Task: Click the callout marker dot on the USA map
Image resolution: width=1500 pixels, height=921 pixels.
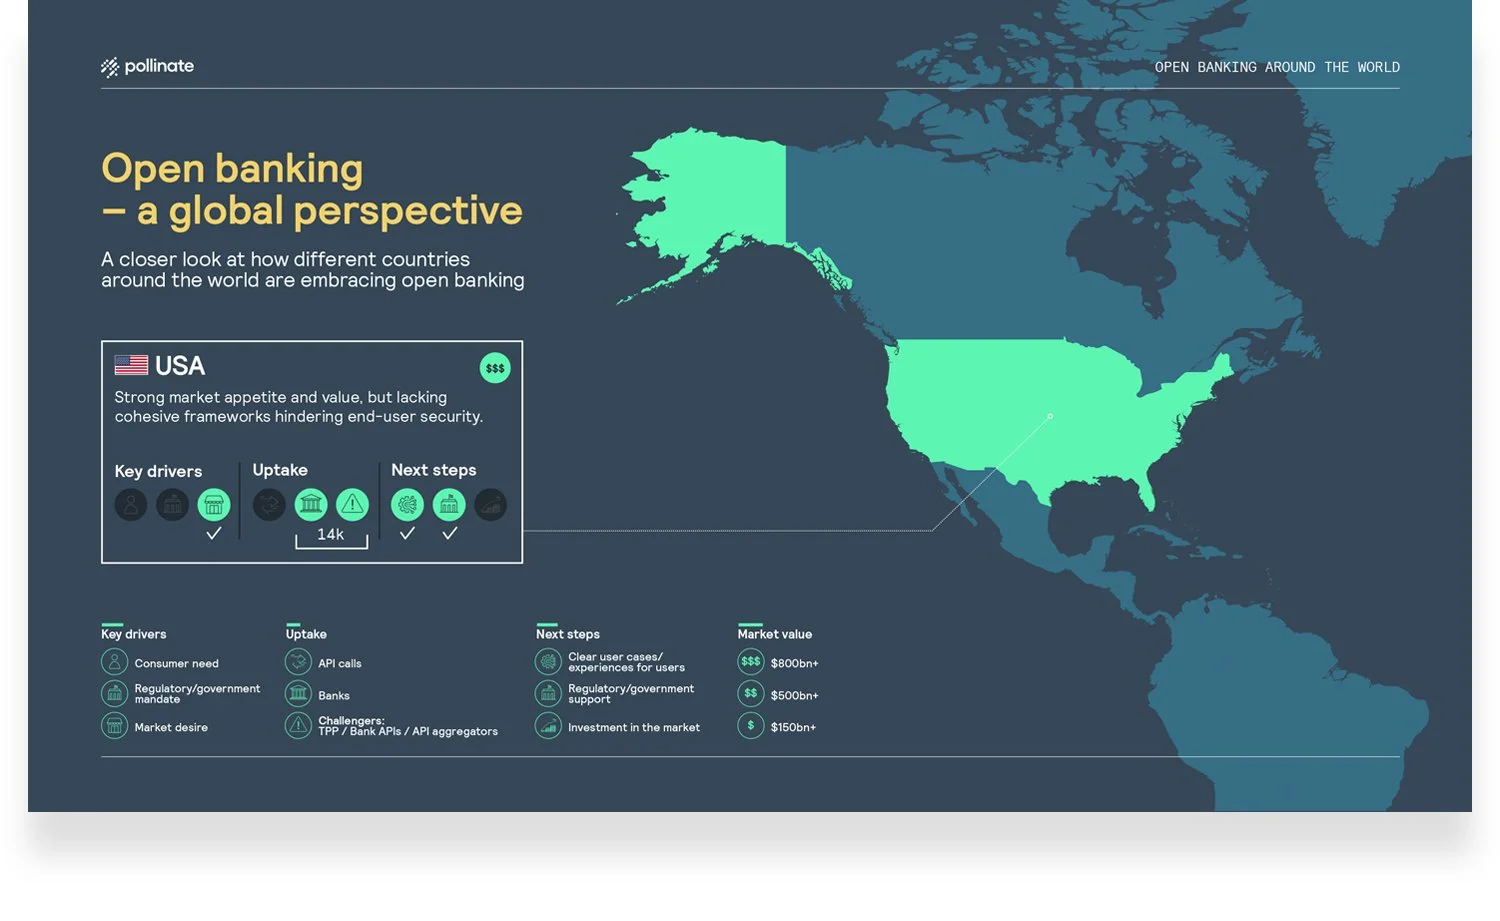Action: [1050, 416]
